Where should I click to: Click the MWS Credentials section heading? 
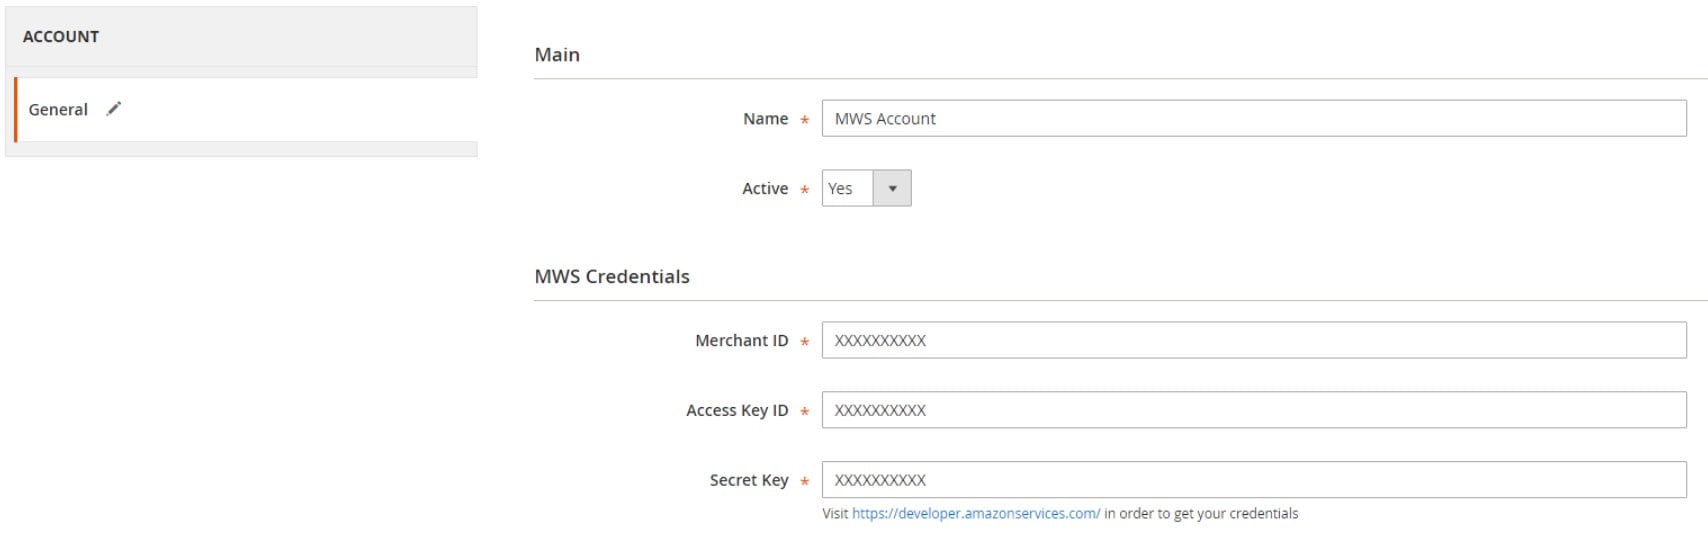pos(612,277)
